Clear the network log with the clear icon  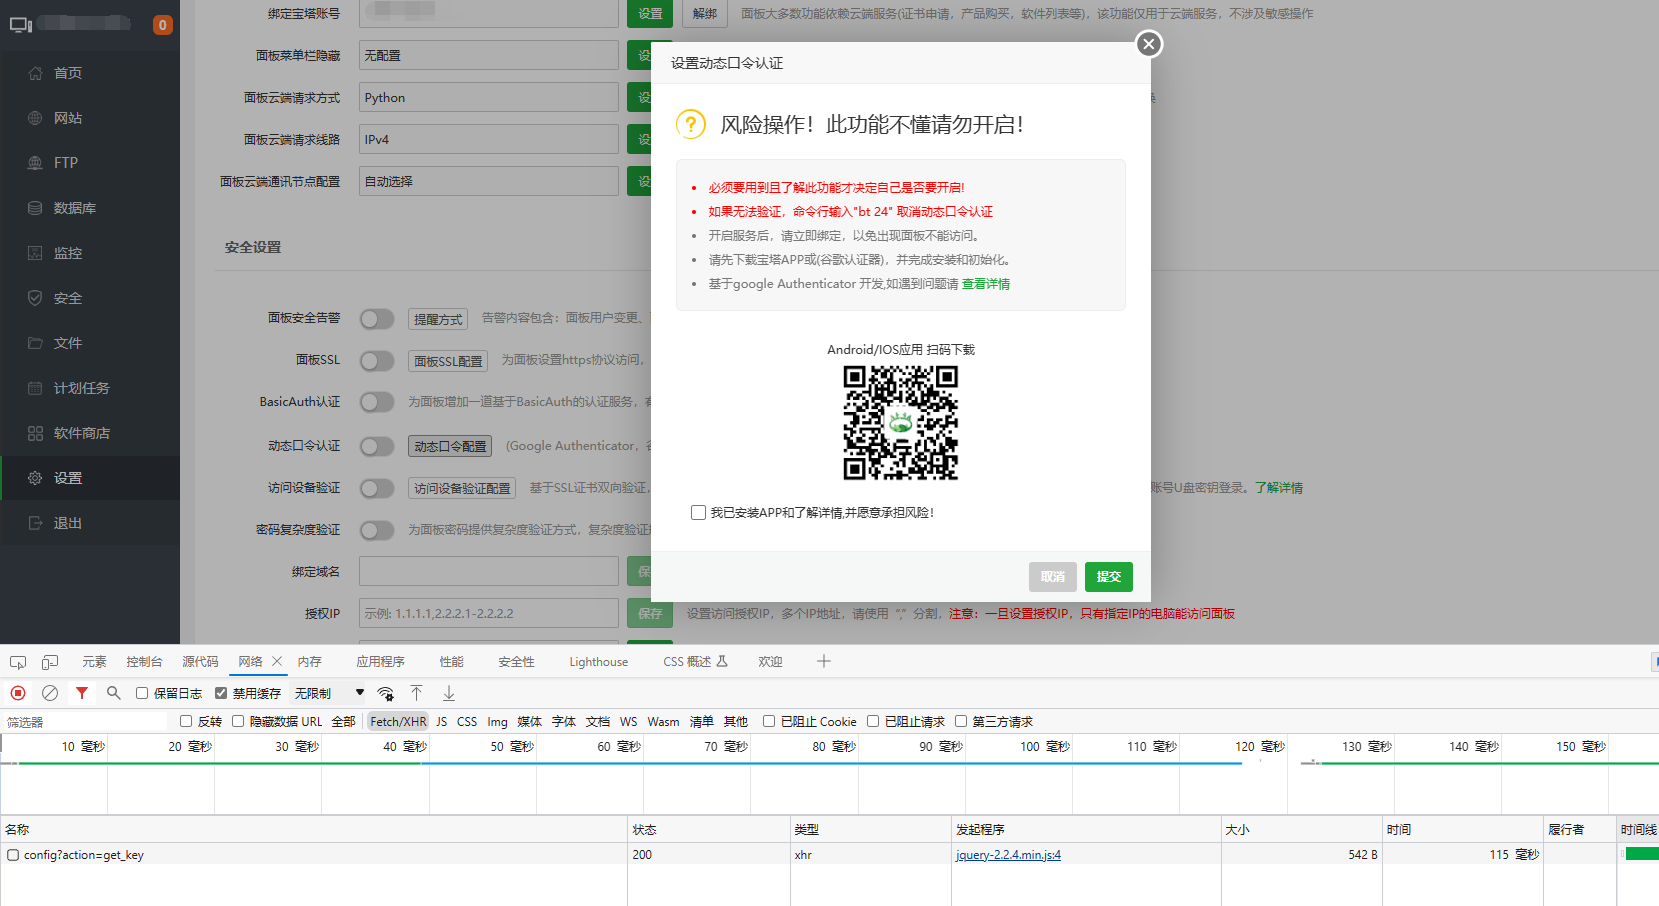coord(50,693)
